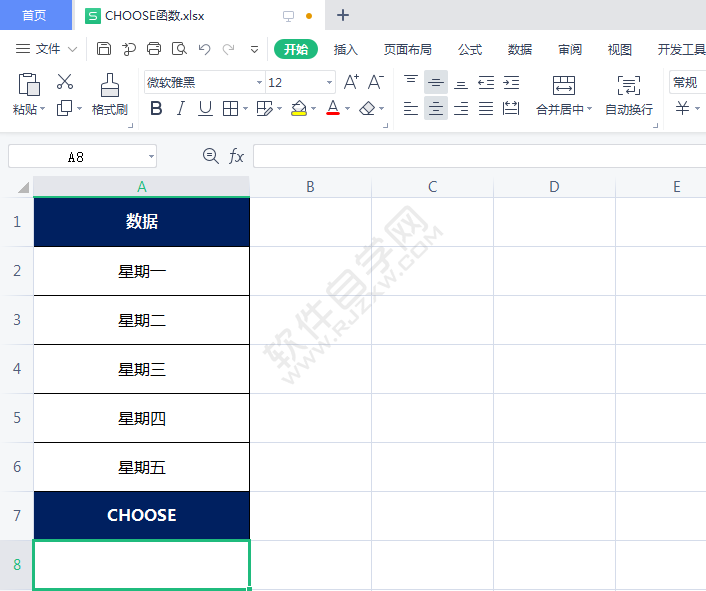This screenshot has height=591, width=706.
Task: Click the currency yen symbol icon
Action: [x=682, y=108]
